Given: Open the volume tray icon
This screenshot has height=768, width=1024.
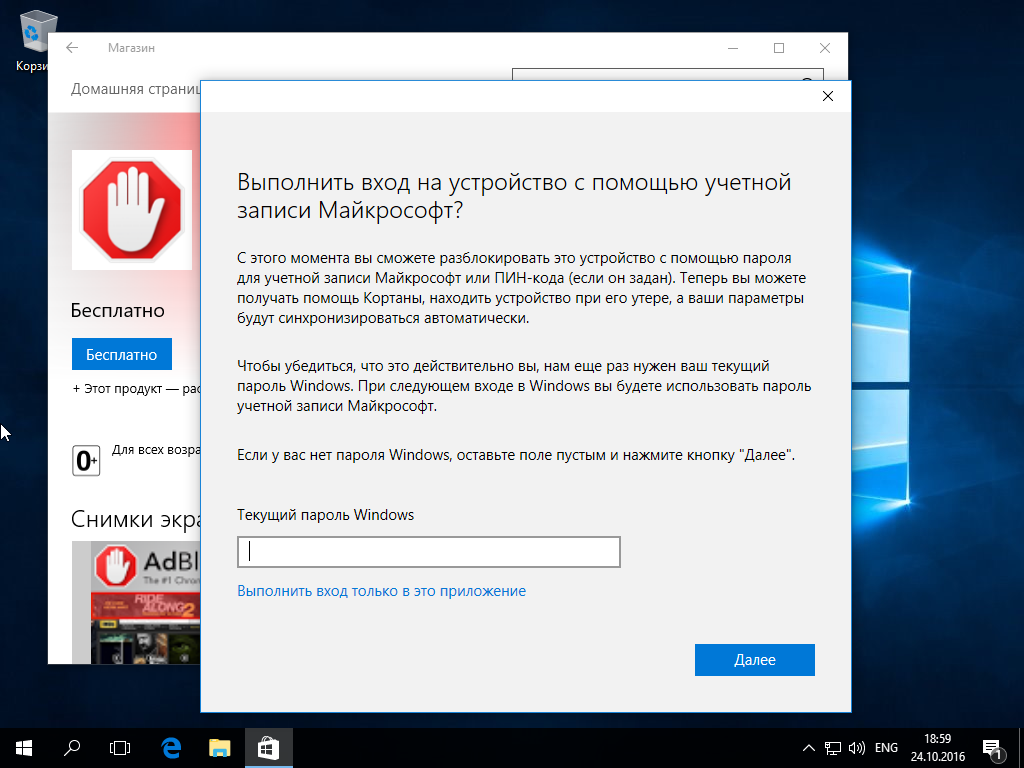Looking at the screenshot, I should point(856,748).
